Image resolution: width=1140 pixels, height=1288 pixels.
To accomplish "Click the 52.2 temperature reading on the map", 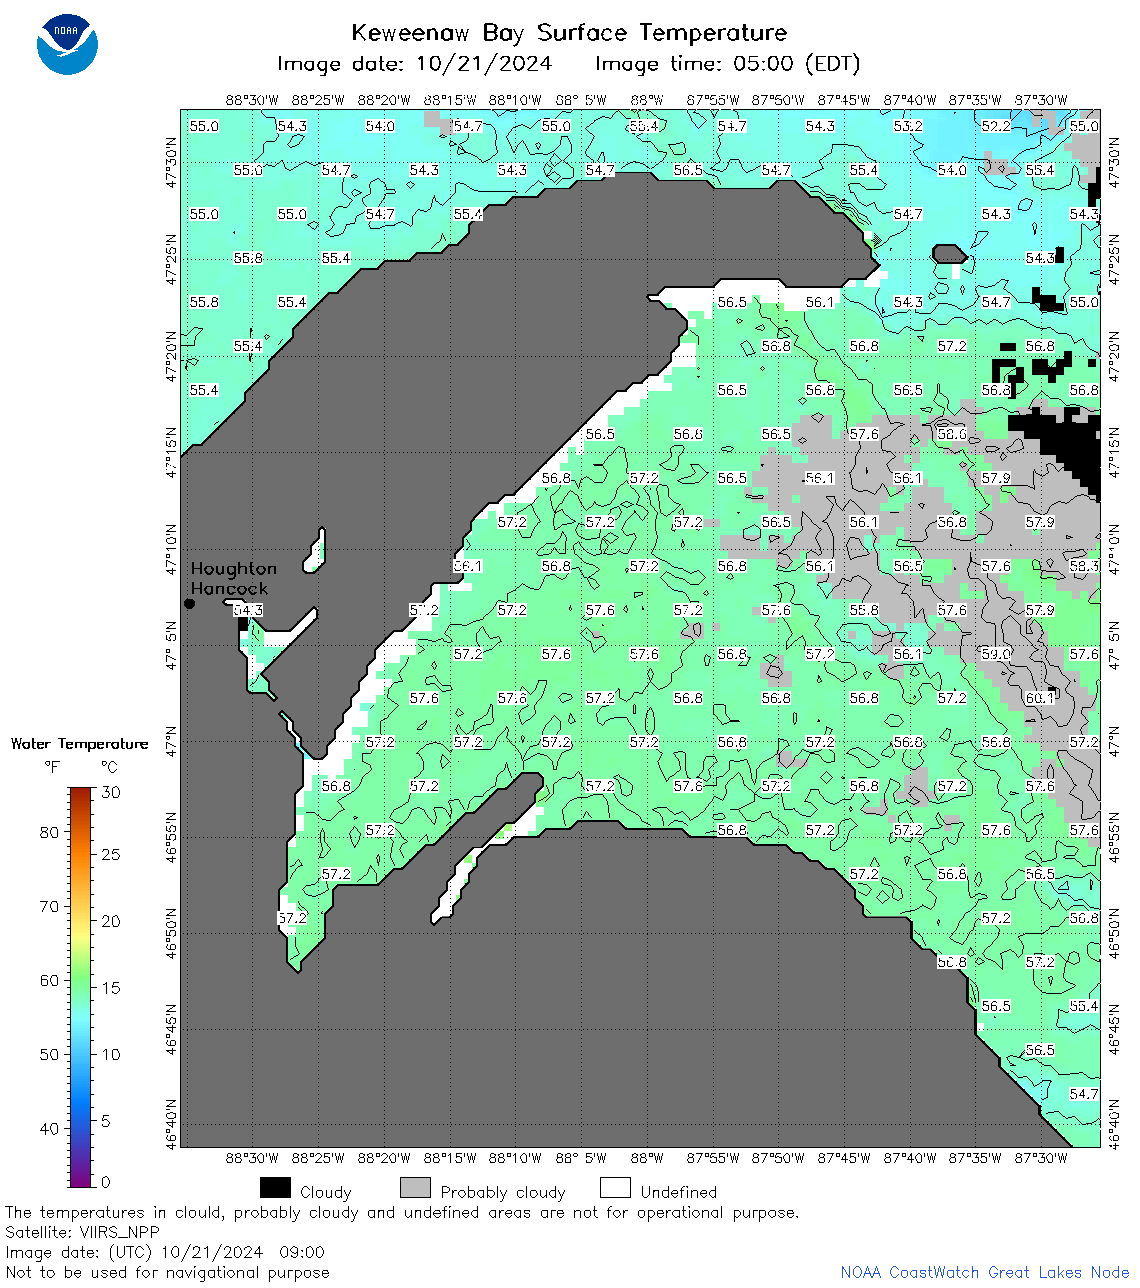I will (x=996, y=126).
